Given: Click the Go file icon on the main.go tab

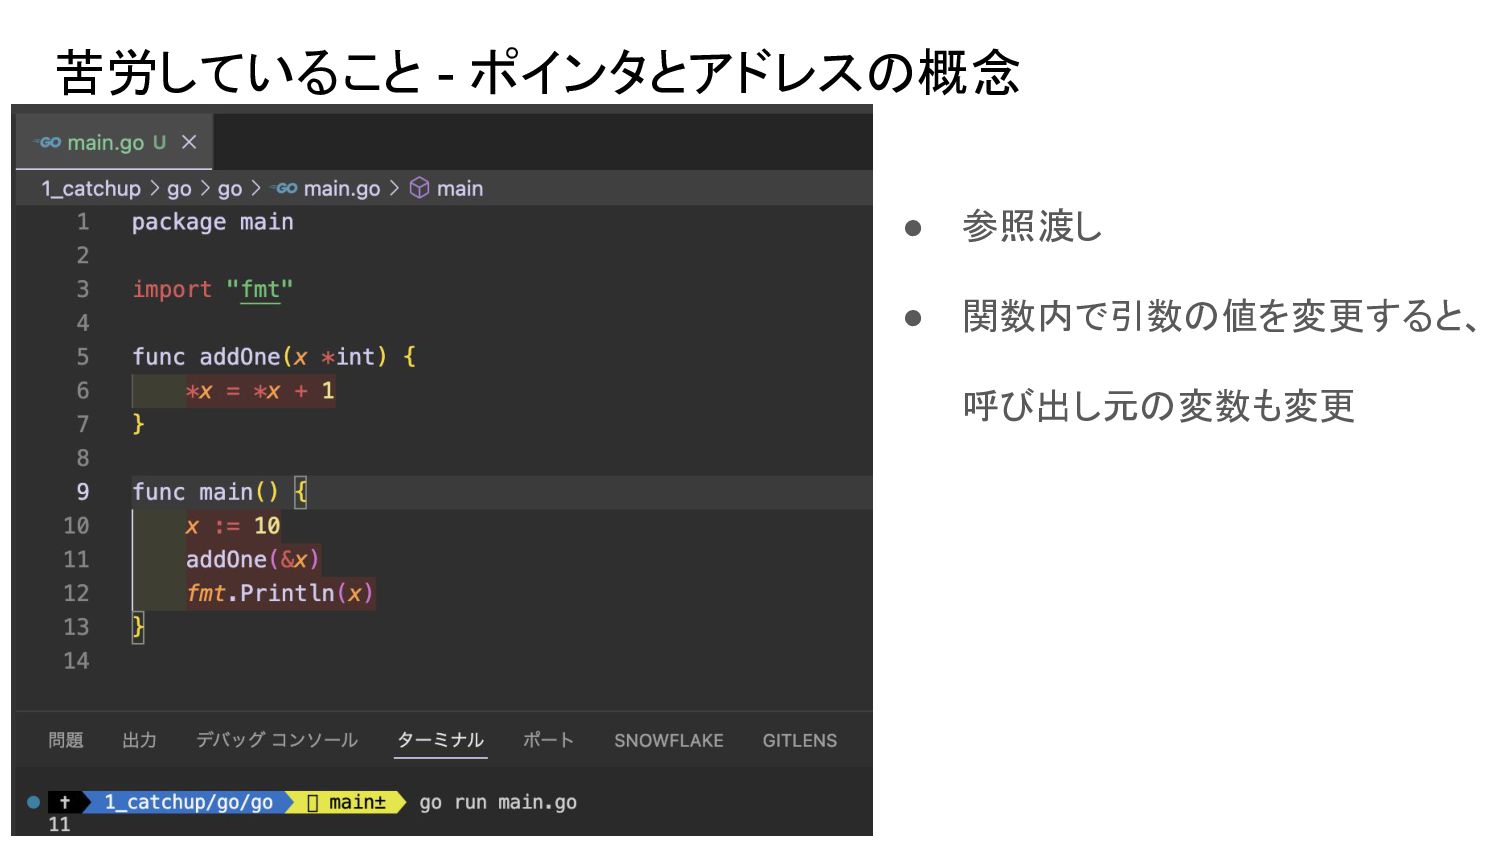Looking at the screenshot, I should point(48,142).
